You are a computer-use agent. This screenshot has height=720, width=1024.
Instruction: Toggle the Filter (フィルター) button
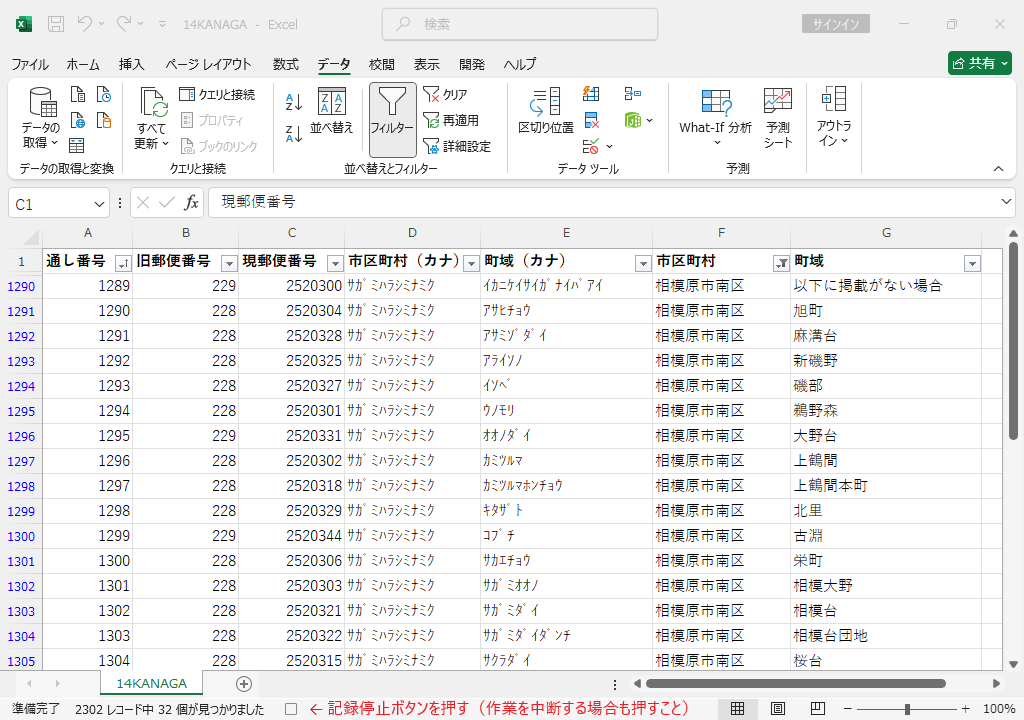point(392,120)
